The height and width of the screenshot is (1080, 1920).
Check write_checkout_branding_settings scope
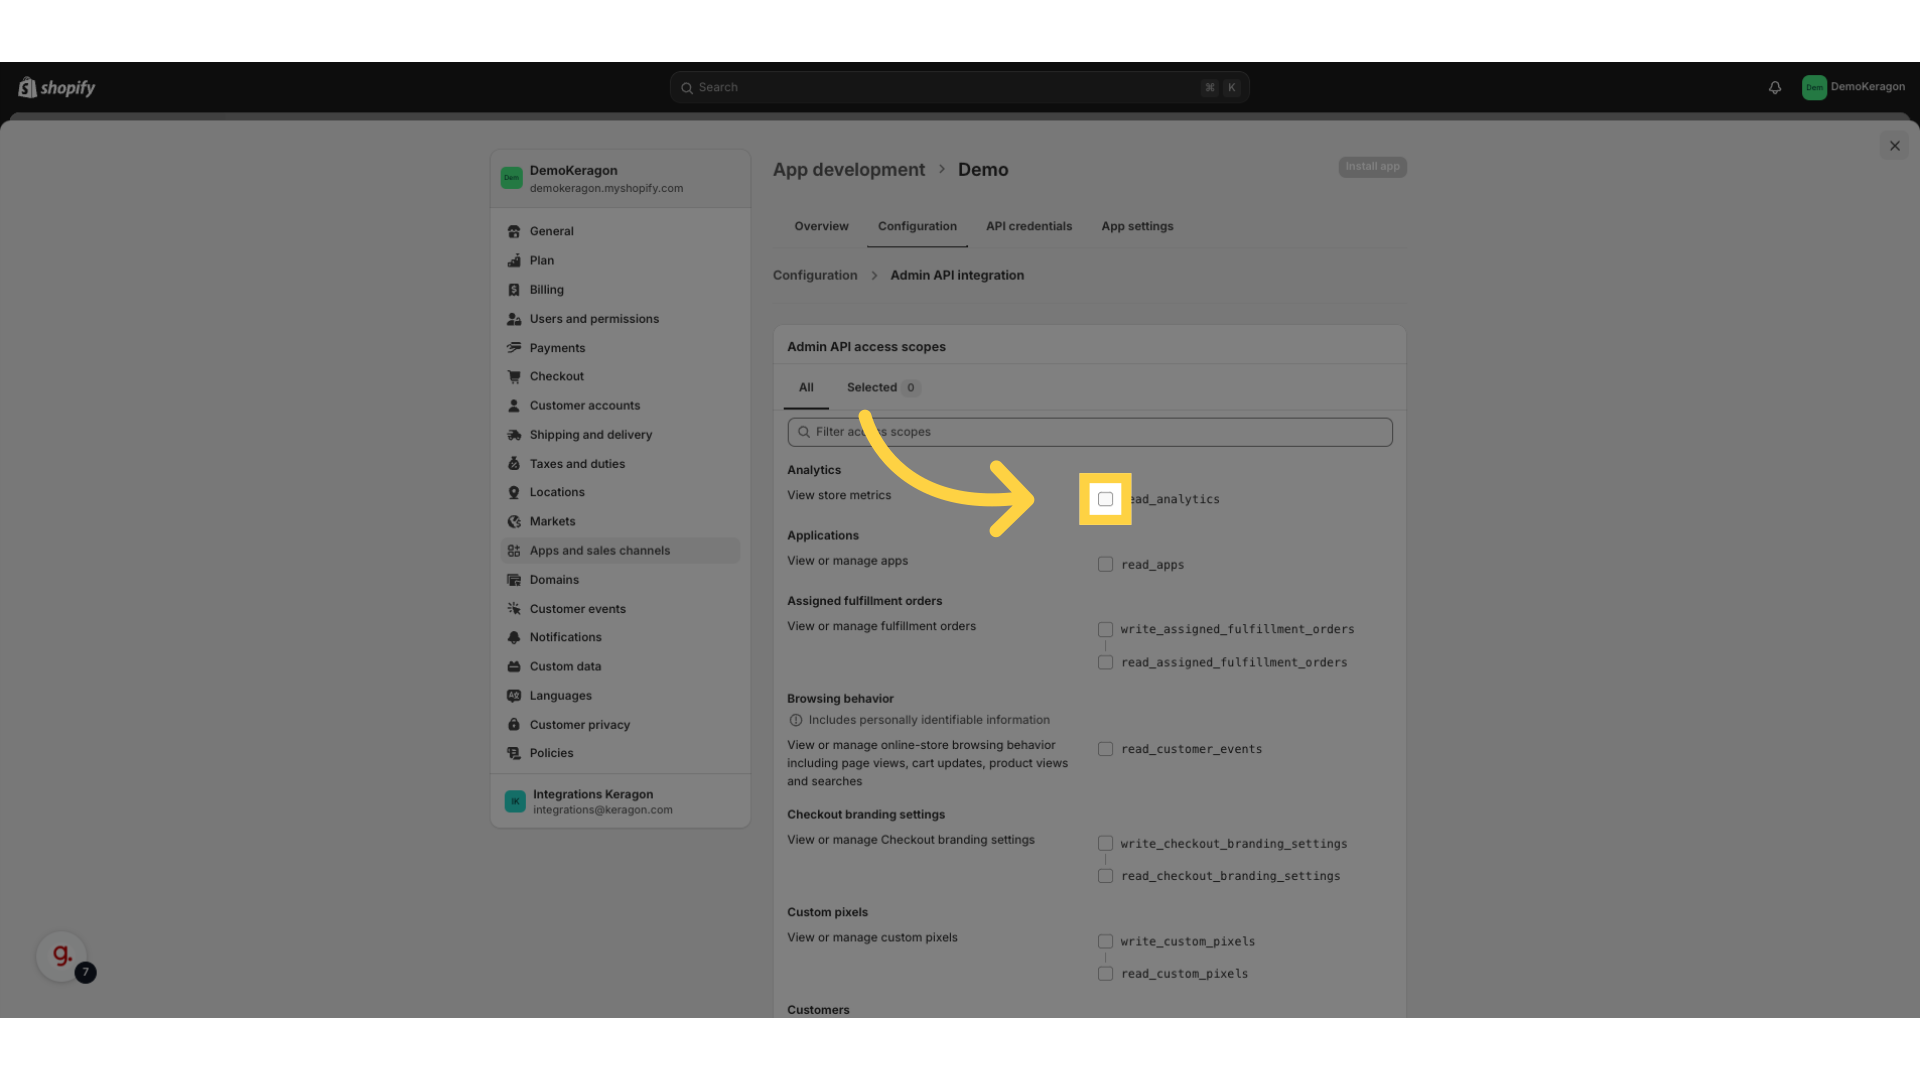1105,844
